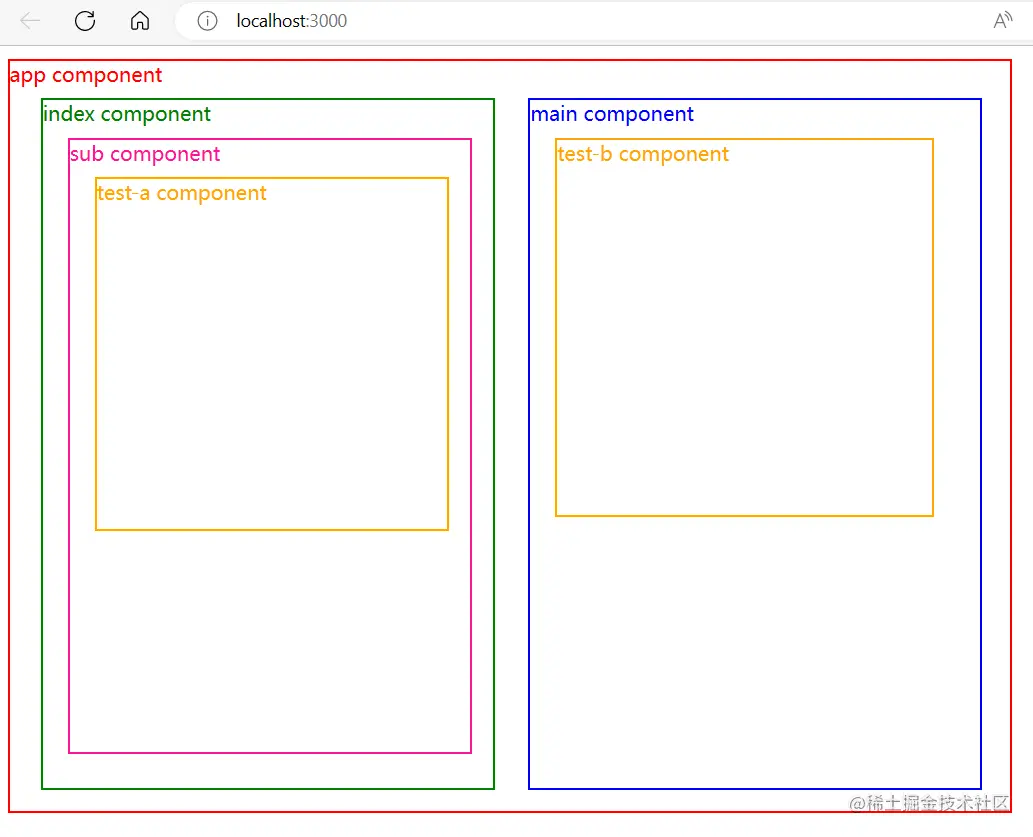
Task: View site information icon in address bar
Action: pos(207,21)
